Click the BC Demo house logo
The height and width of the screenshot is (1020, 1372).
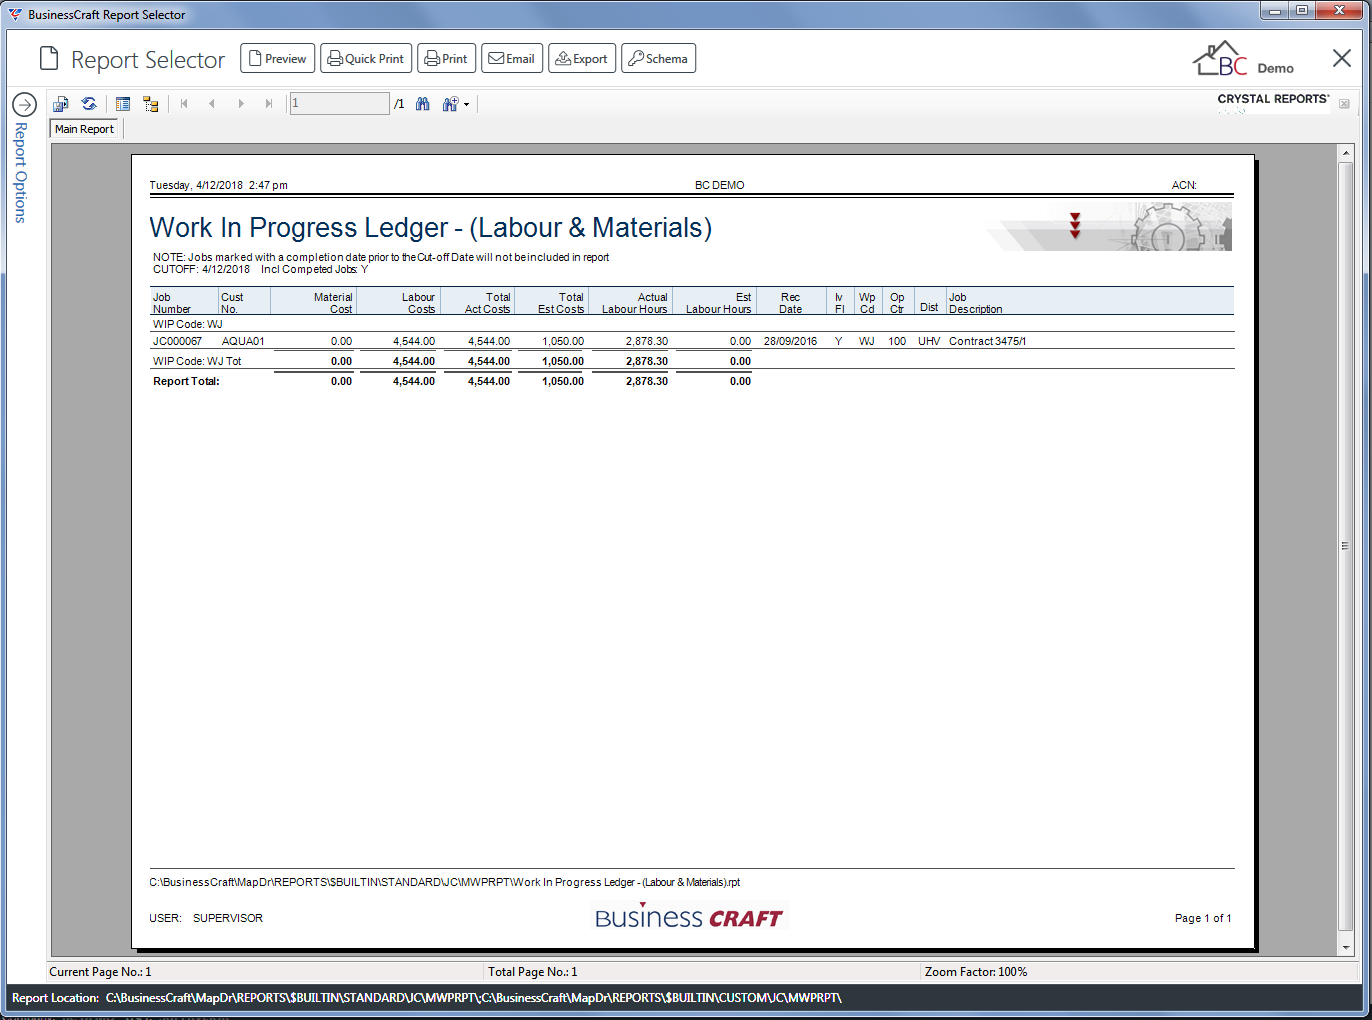click(1243, 59)
